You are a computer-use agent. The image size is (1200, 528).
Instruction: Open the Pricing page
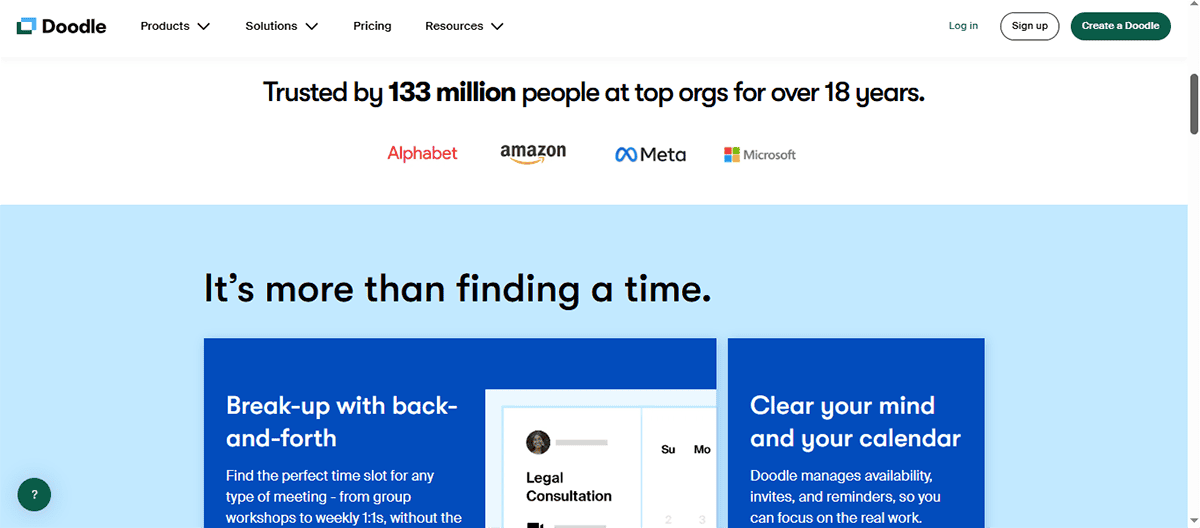coord(372,26)
